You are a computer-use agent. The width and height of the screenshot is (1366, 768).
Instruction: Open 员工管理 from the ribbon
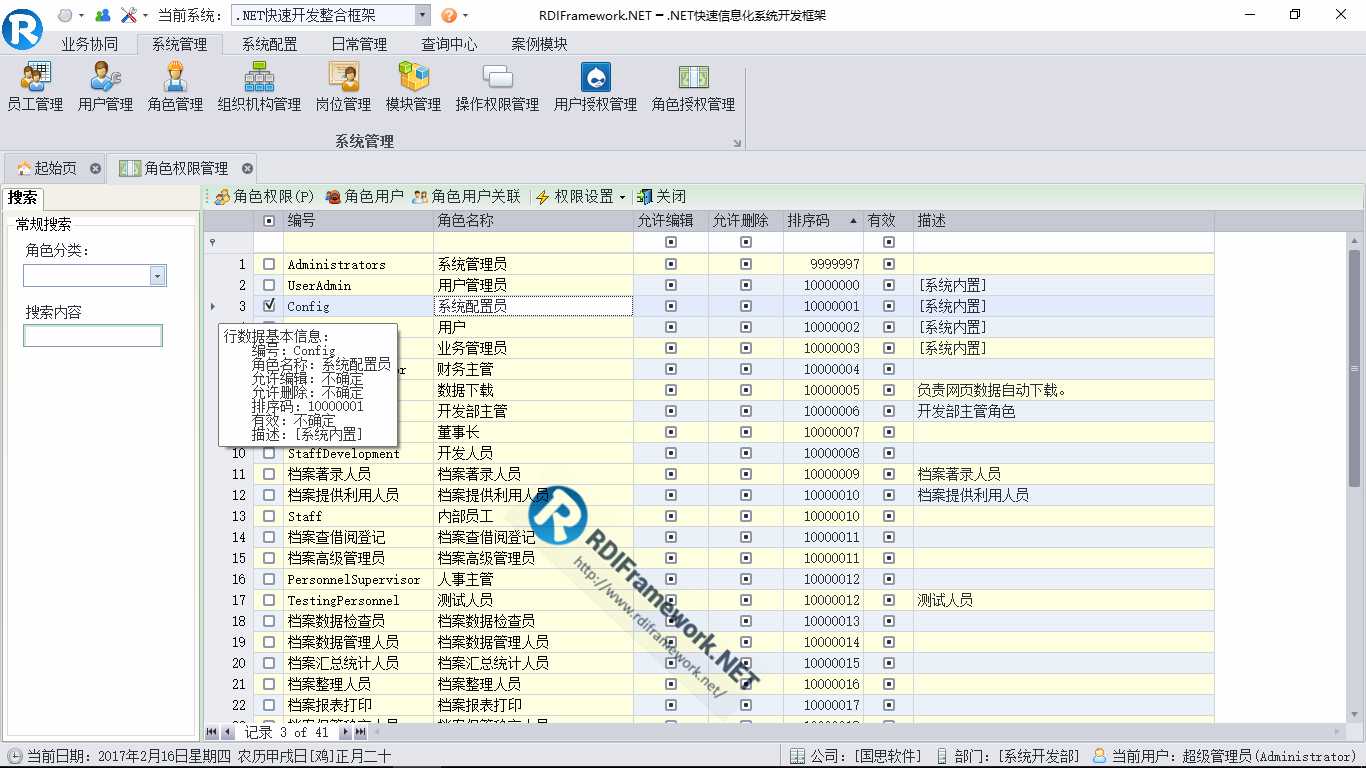tap(35, 87)
